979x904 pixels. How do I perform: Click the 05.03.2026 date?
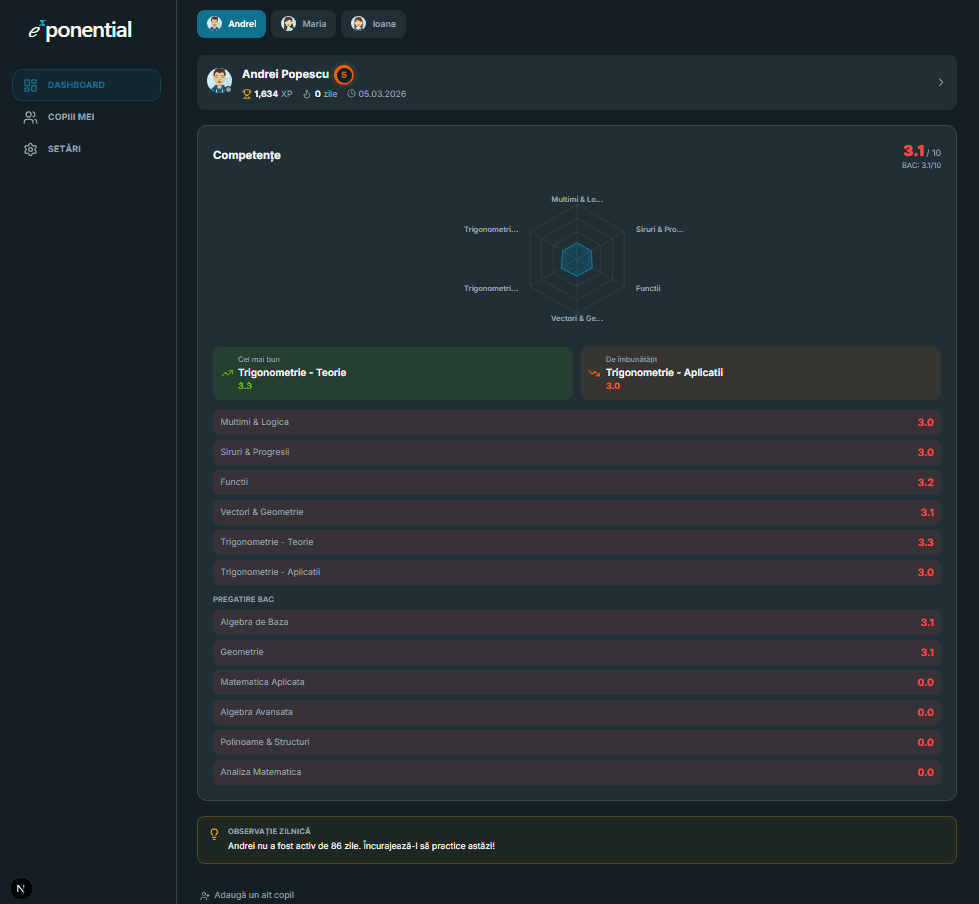pos(382,94)
